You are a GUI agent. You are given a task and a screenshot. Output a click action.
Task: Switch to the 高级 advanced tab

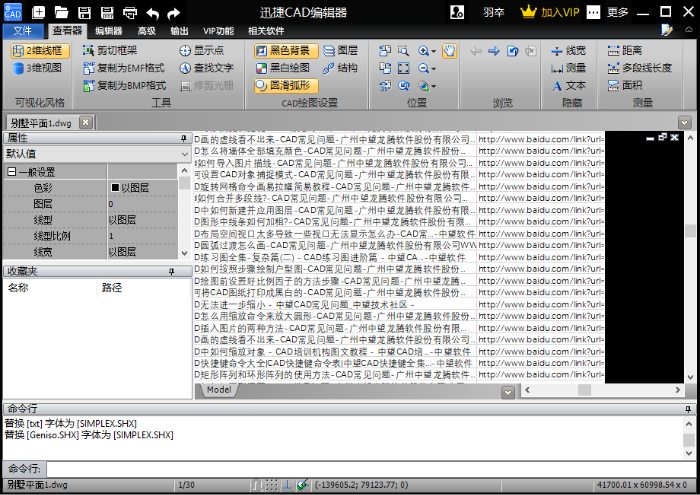(146, 31)
